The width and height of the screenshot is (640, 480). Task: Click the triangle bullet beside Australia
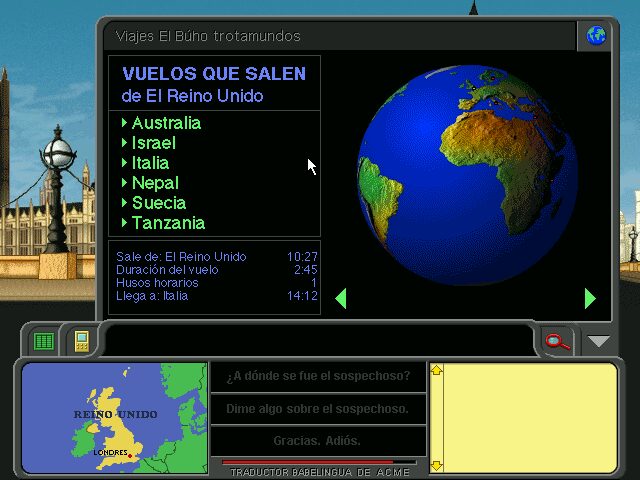pos(124,122)
